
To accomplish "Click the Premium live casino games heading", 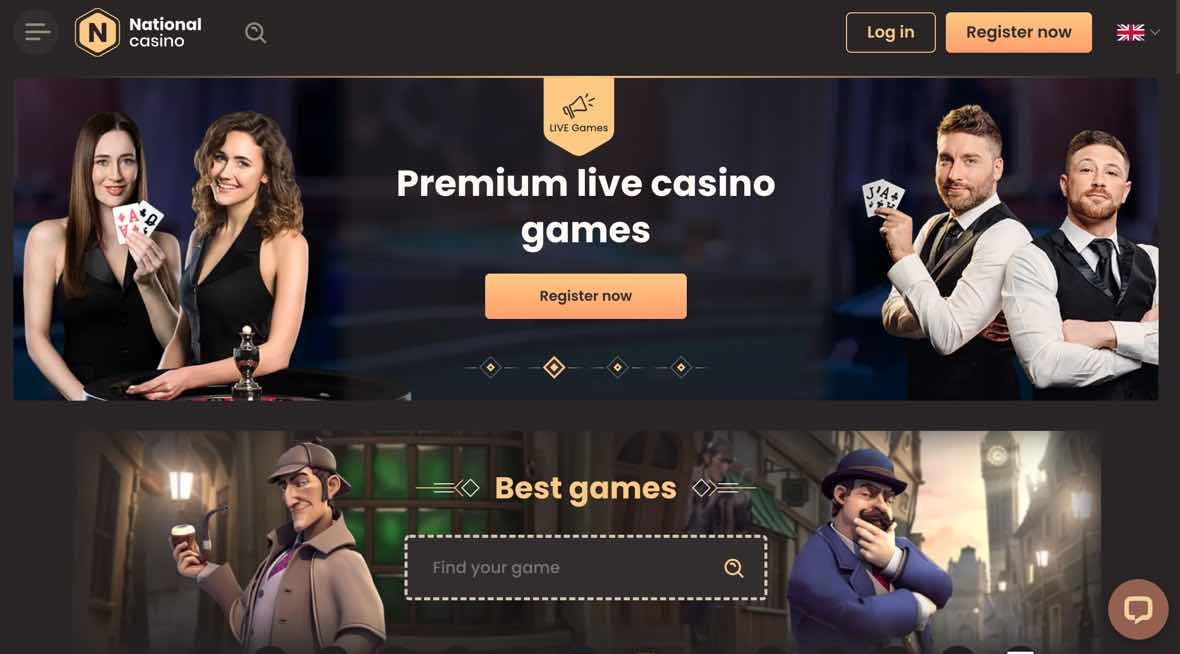I will pyautogui.click(x=585, y=206).
